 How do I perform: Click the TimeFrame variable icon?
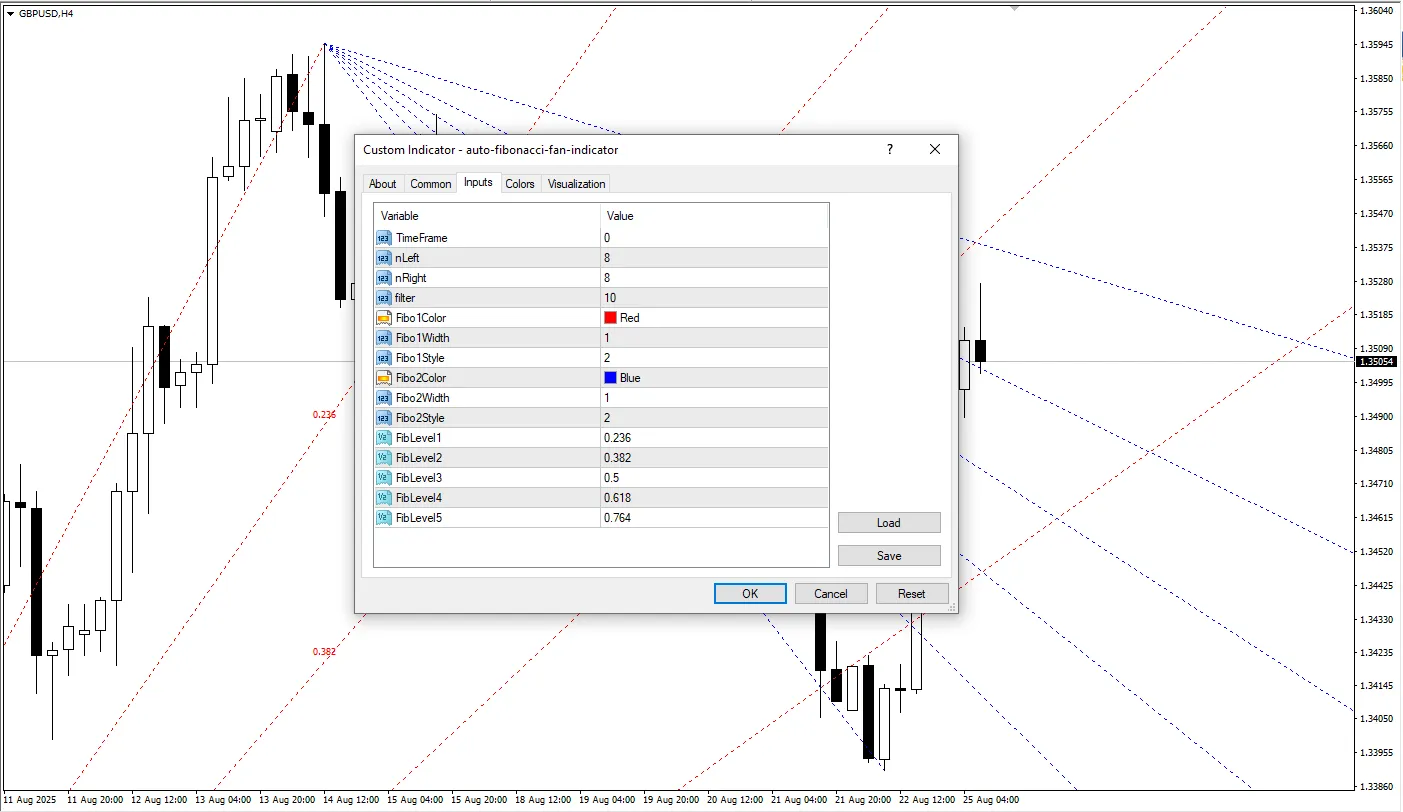pos(384,238)
